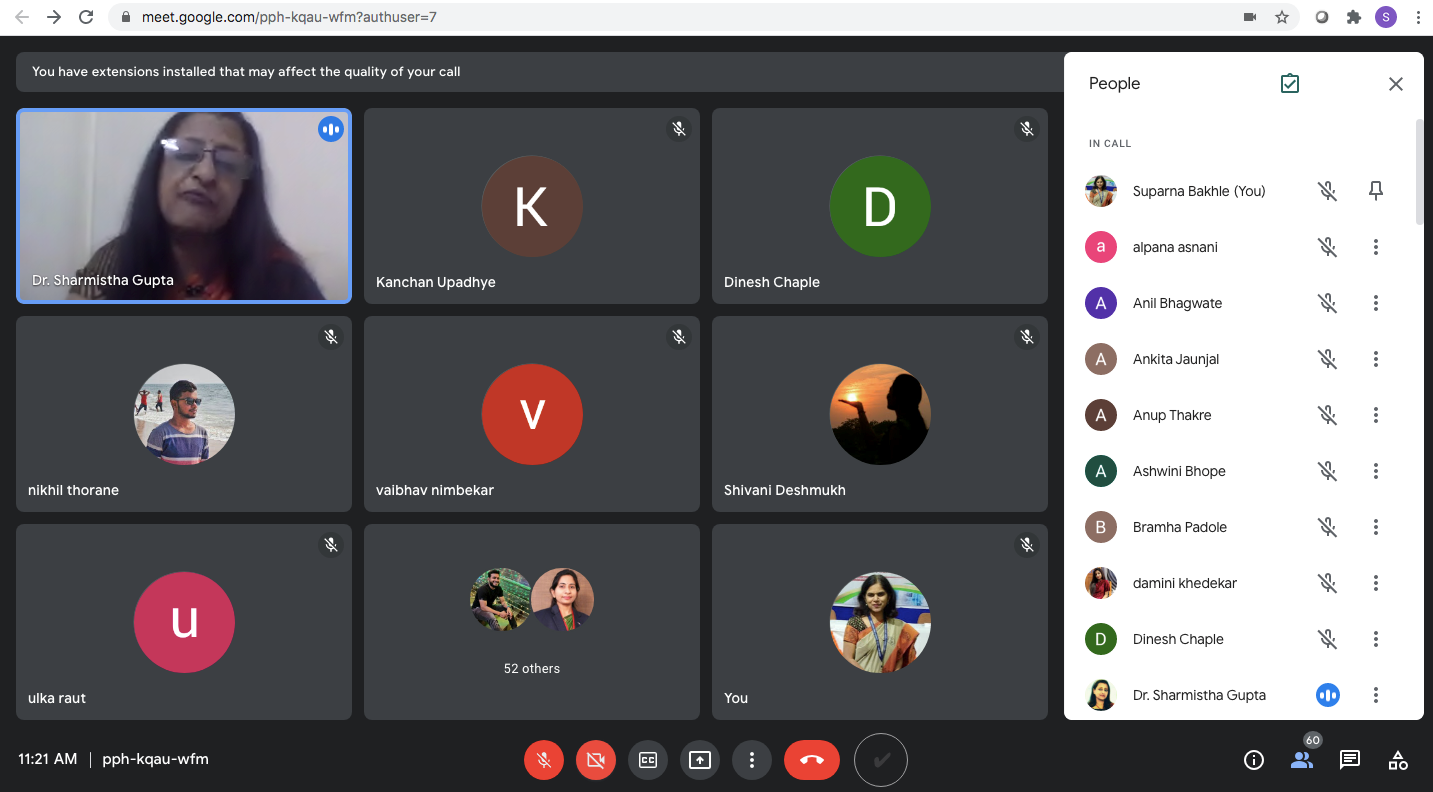Image resolution: width=1433 pixels, height=792 pixels.
Task: Toggle the camera on/off button
Action: pyautogui.click(x=596, y=760)
